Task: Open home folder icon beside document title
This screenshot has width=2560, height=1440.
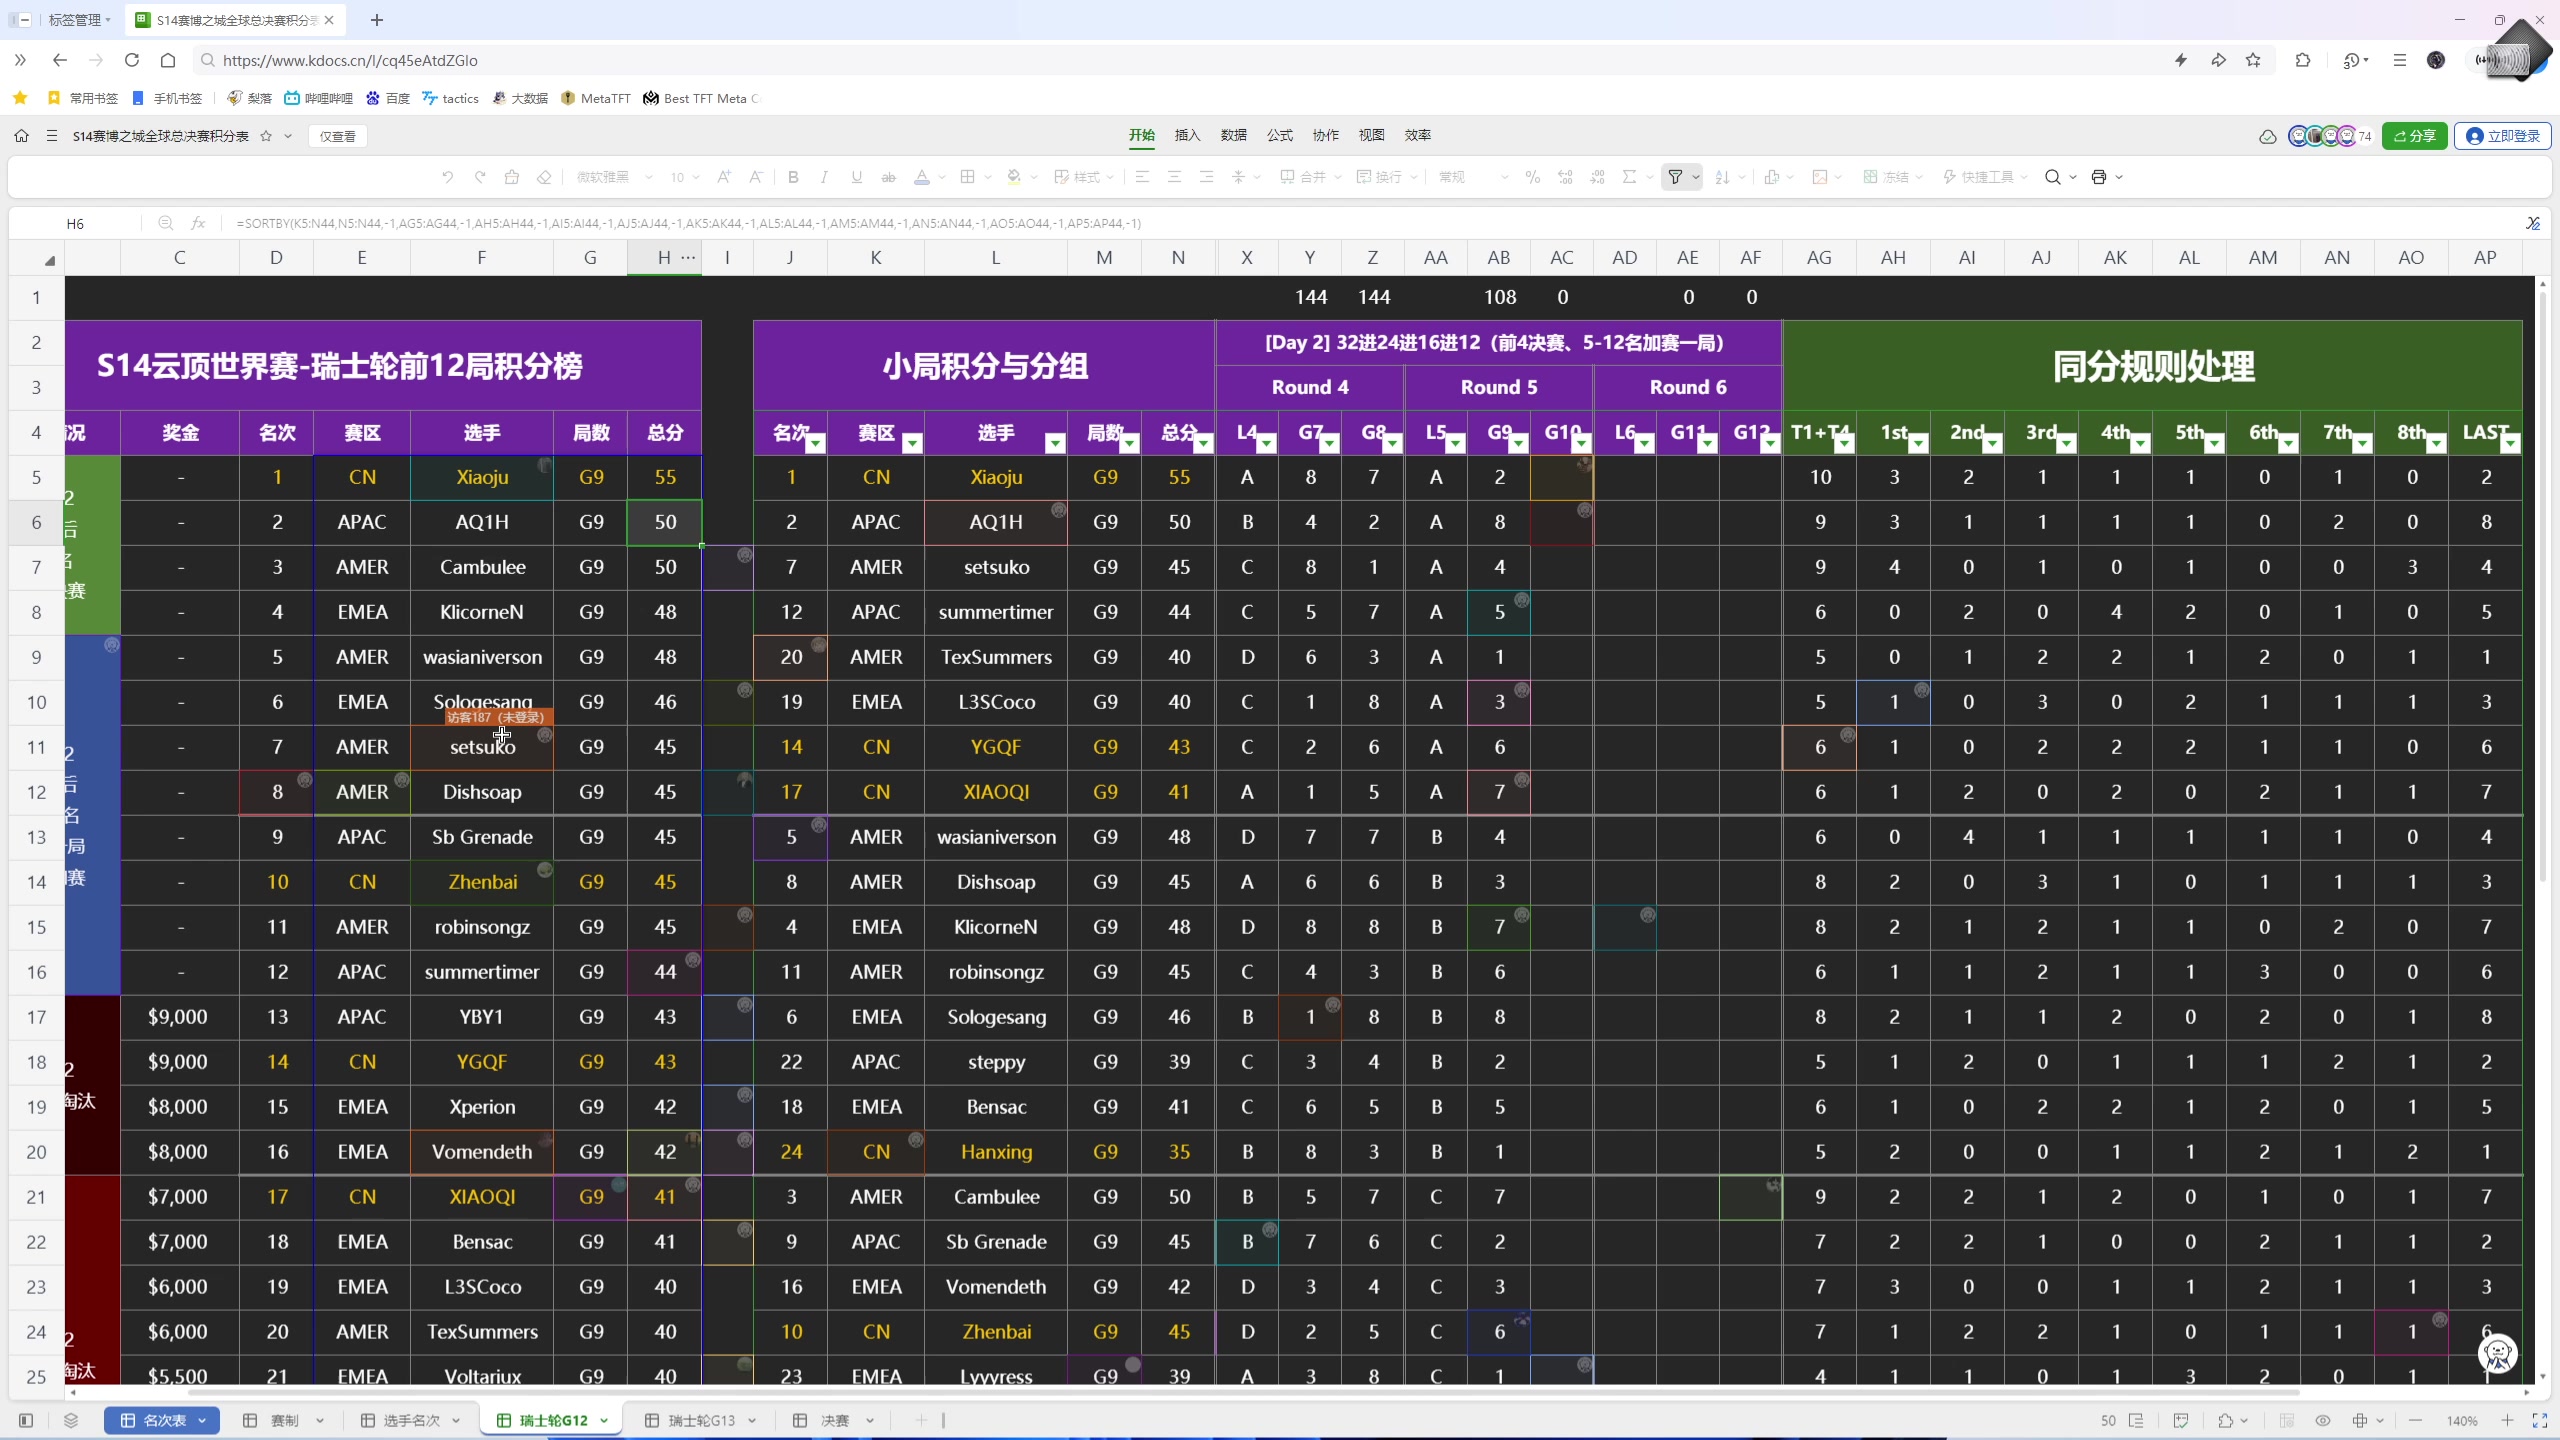Action: click(21, 136)
